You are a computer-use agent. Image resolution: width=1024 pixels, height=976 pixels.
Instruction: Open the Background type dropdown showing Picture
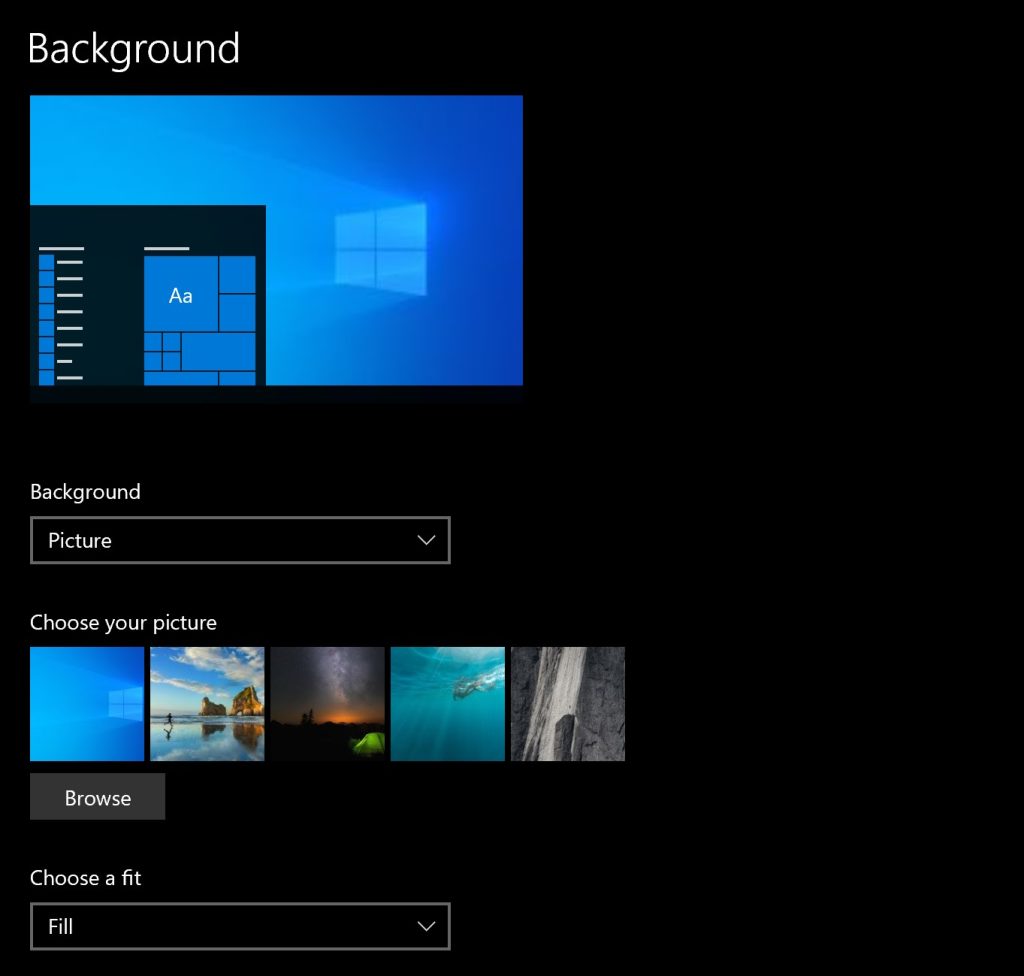[240, 540]
